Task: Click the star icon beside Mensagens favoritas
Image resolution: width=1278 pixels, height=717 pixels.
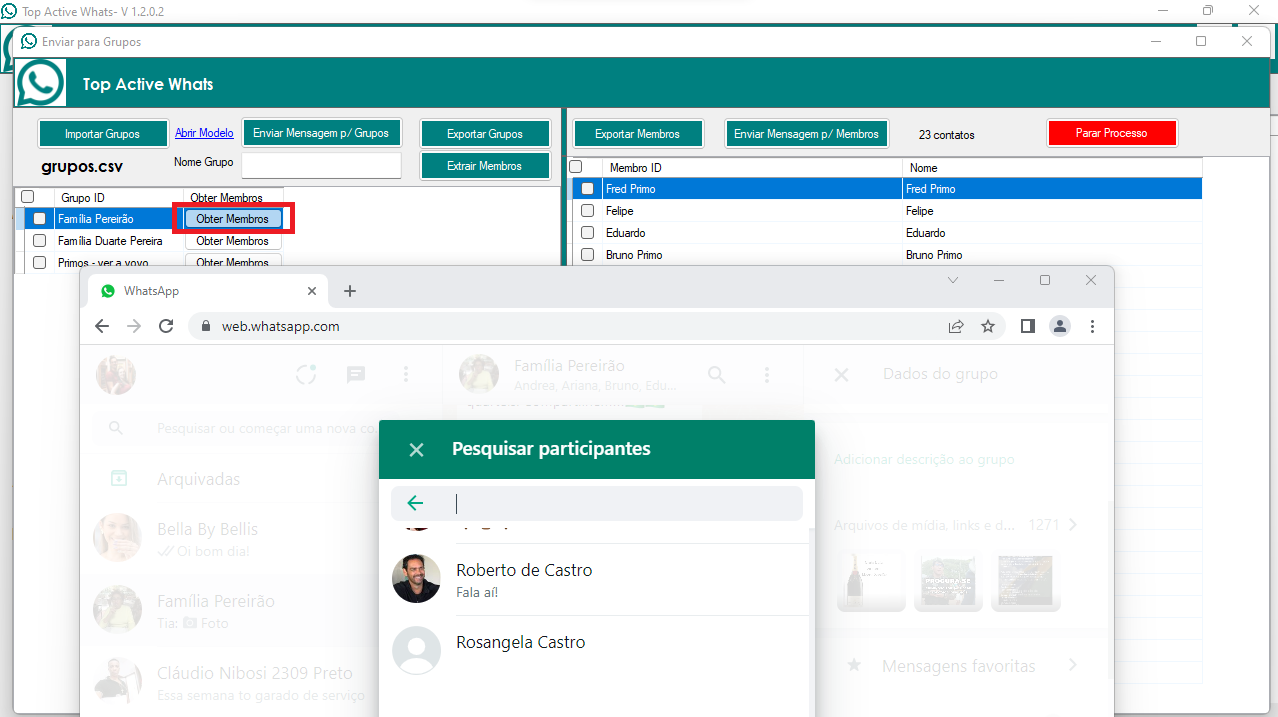Action: coord(854,665)
